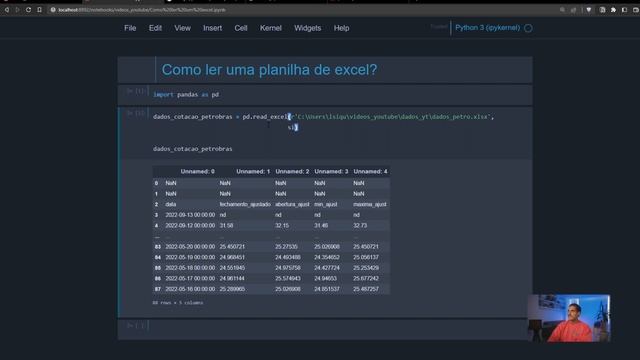640x360 pixels.
Task: Click the 'data' cell in row 2
Action: click(171, 204)
